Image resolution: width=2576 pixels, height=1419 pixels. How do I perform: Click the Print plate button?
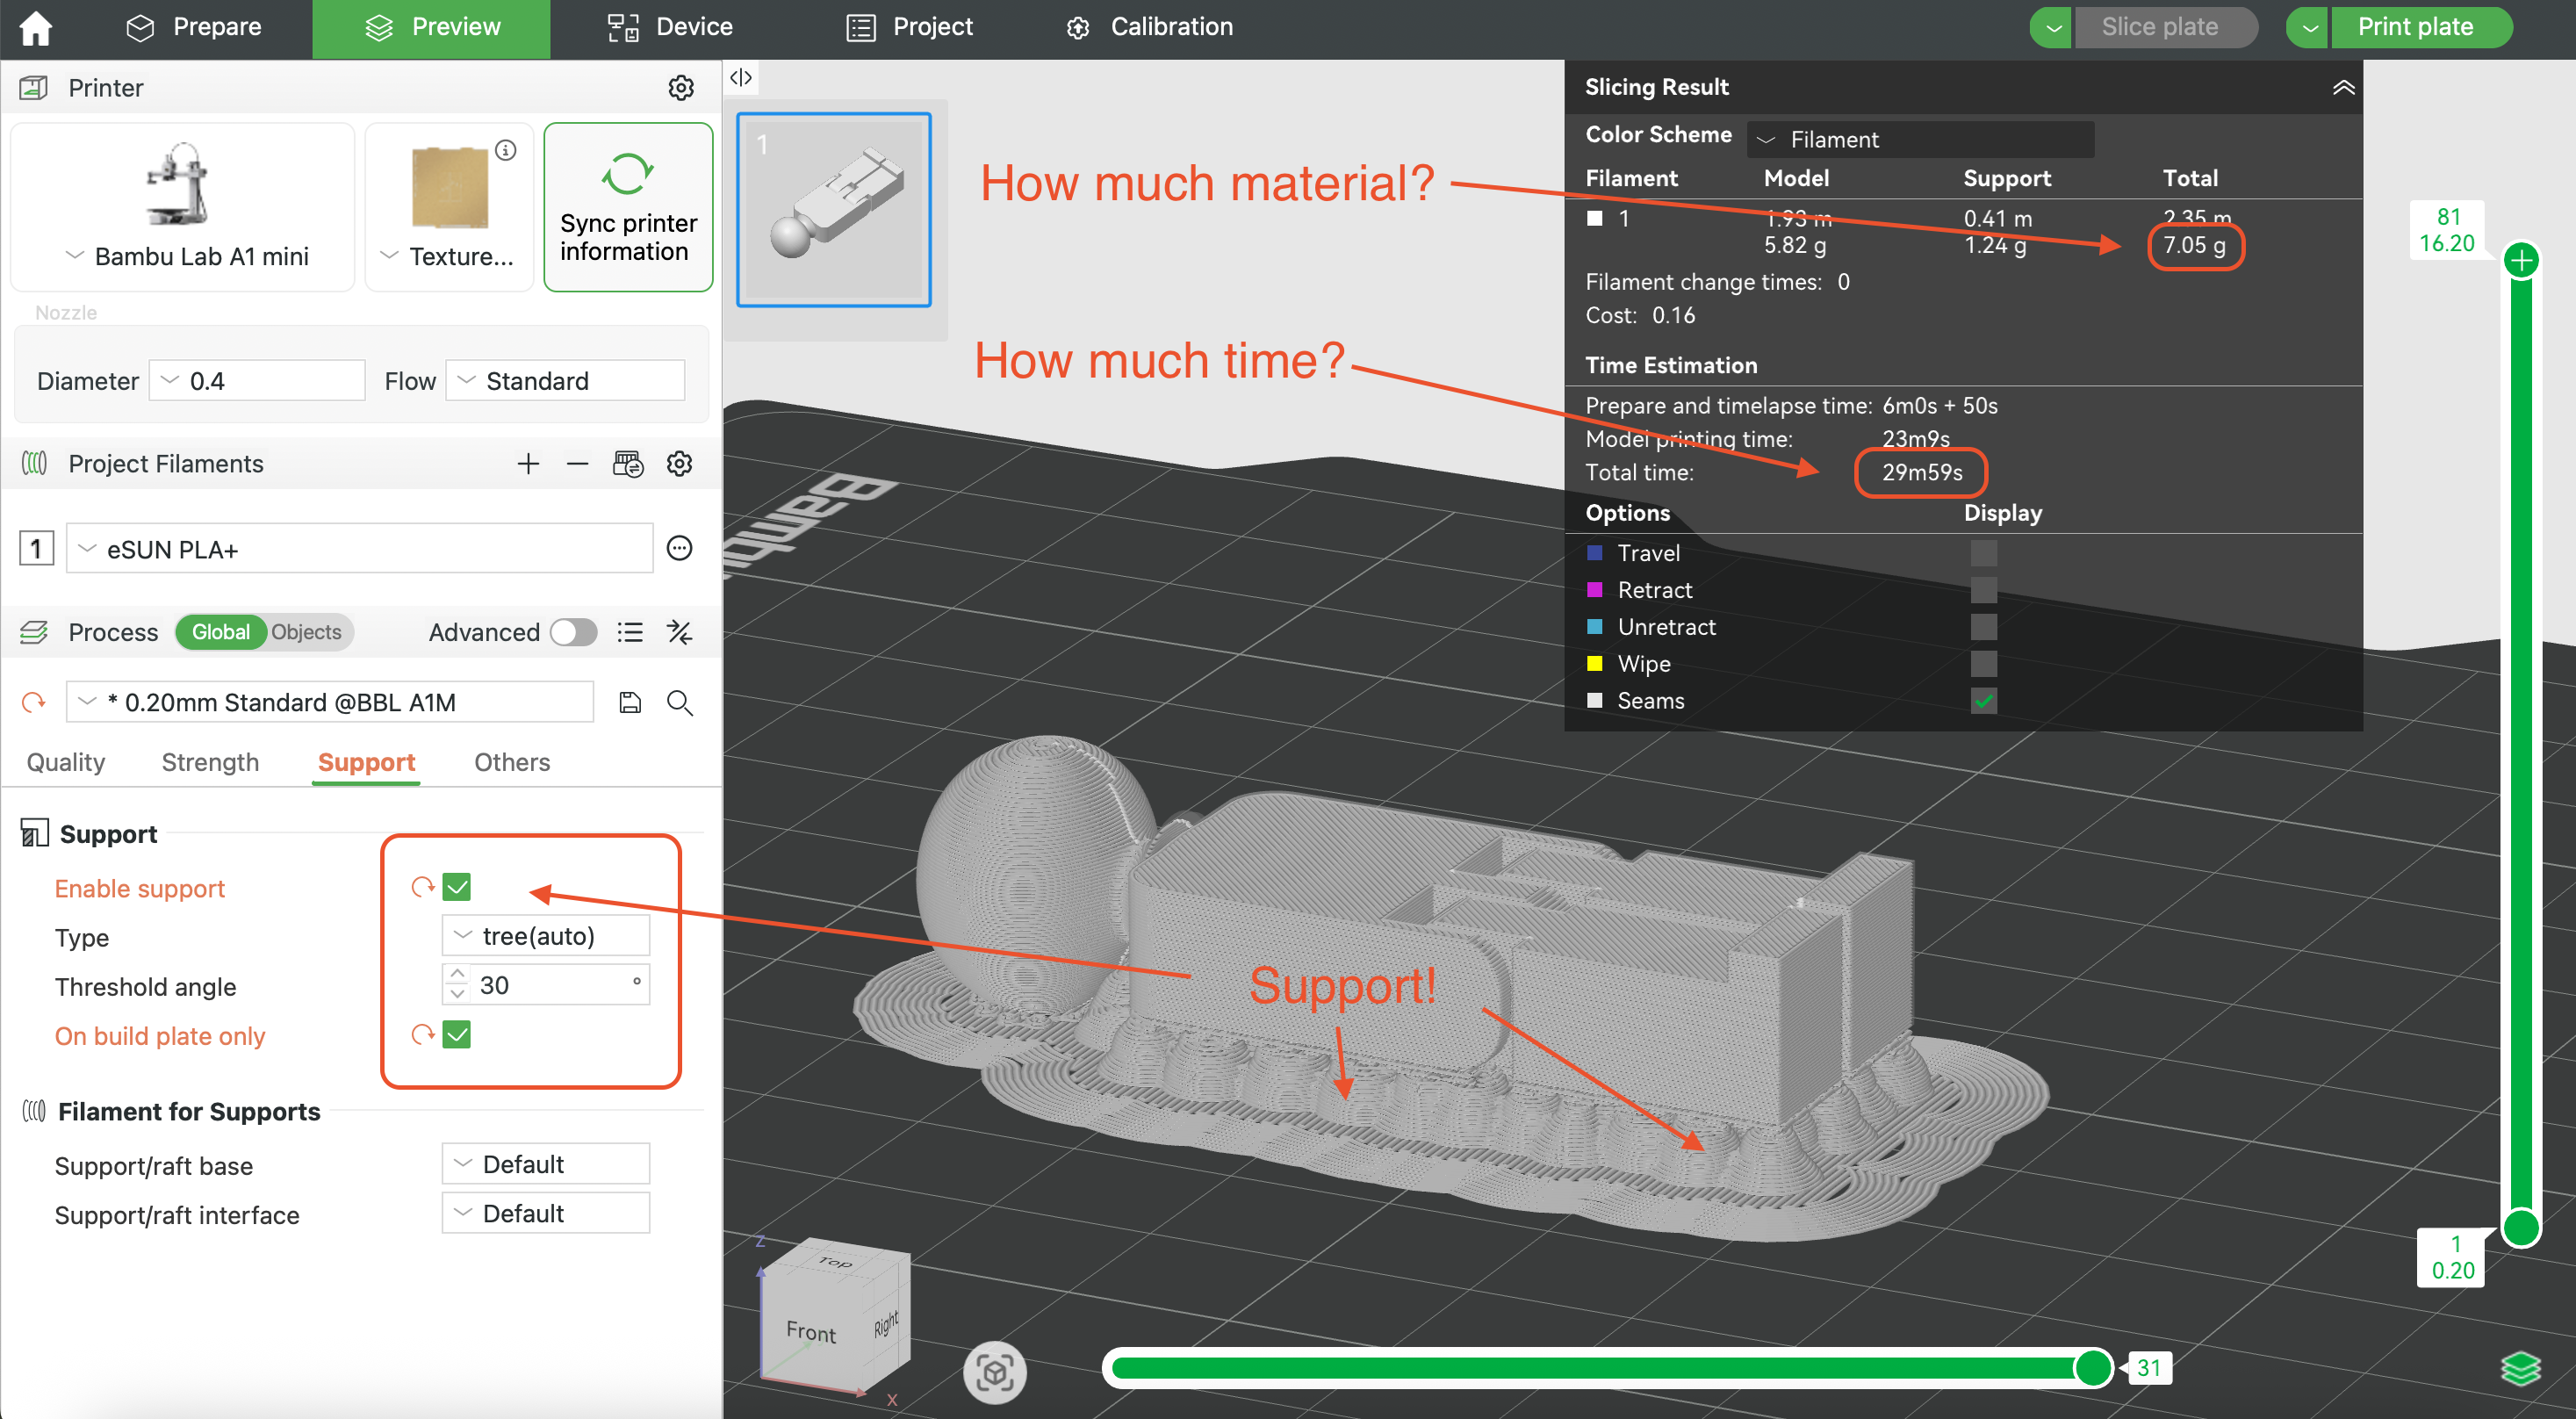pos(2416,27)
